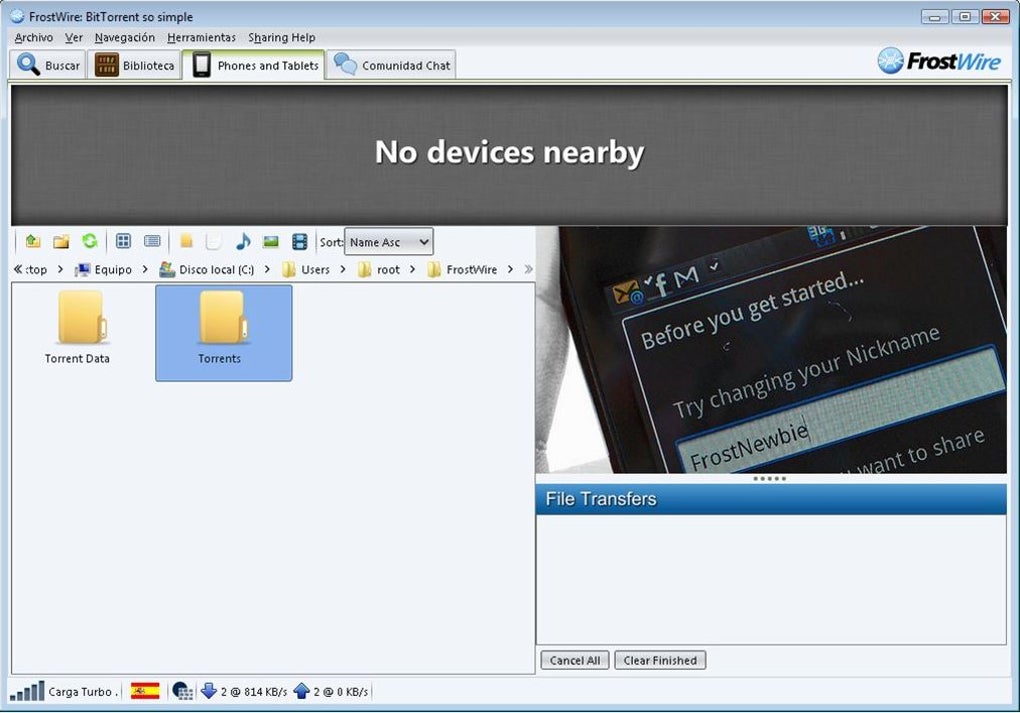1020x713 pixels.
Task: Click the speech bubbles icon on Comunidad Chat
Action: click(x=345, y=64)
